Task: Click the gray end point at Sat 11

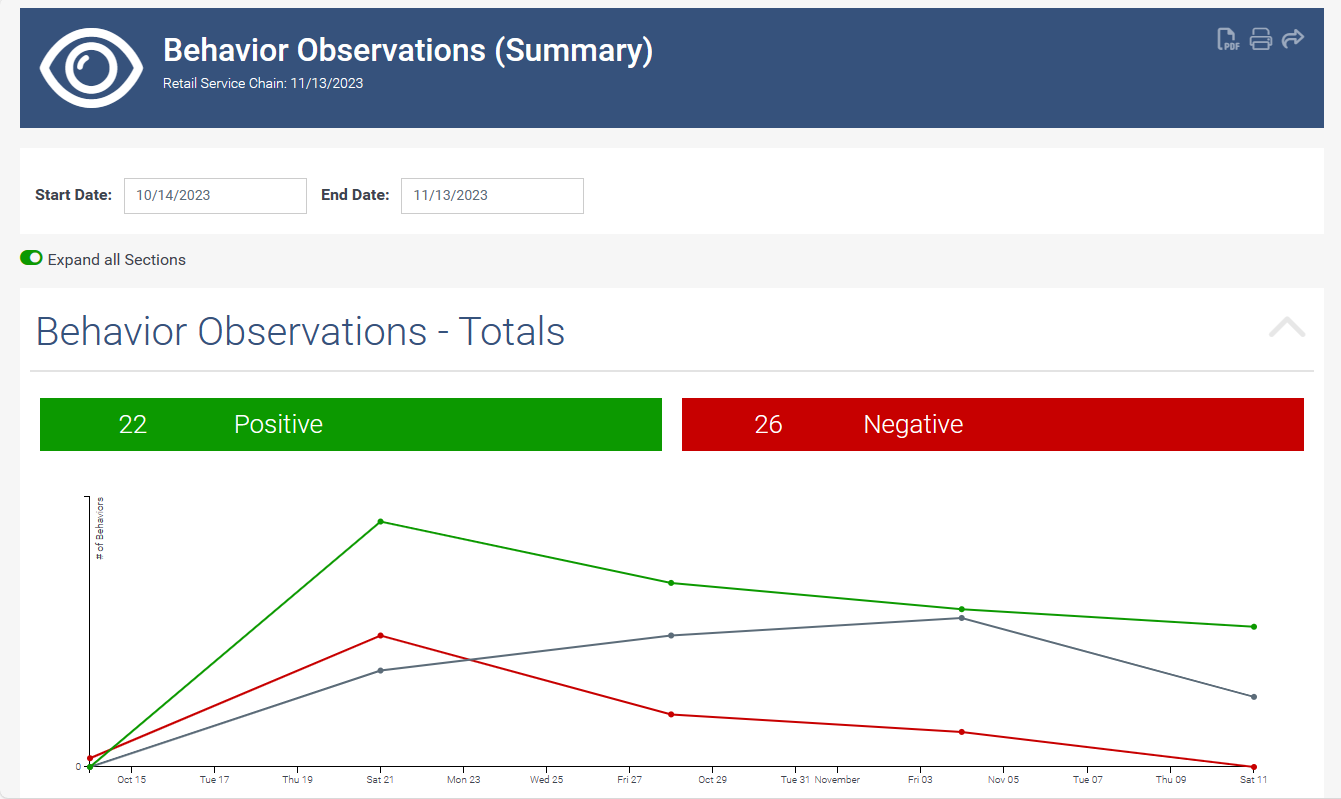Action: (1253, 697)
